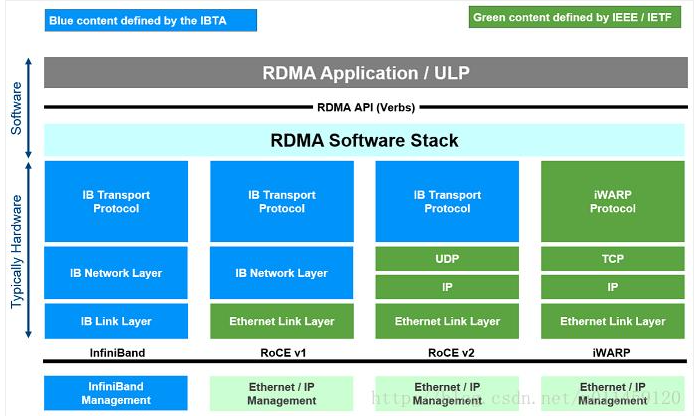Click the vertical Software arrow label

pyautogui.click(x=16, y=108)
